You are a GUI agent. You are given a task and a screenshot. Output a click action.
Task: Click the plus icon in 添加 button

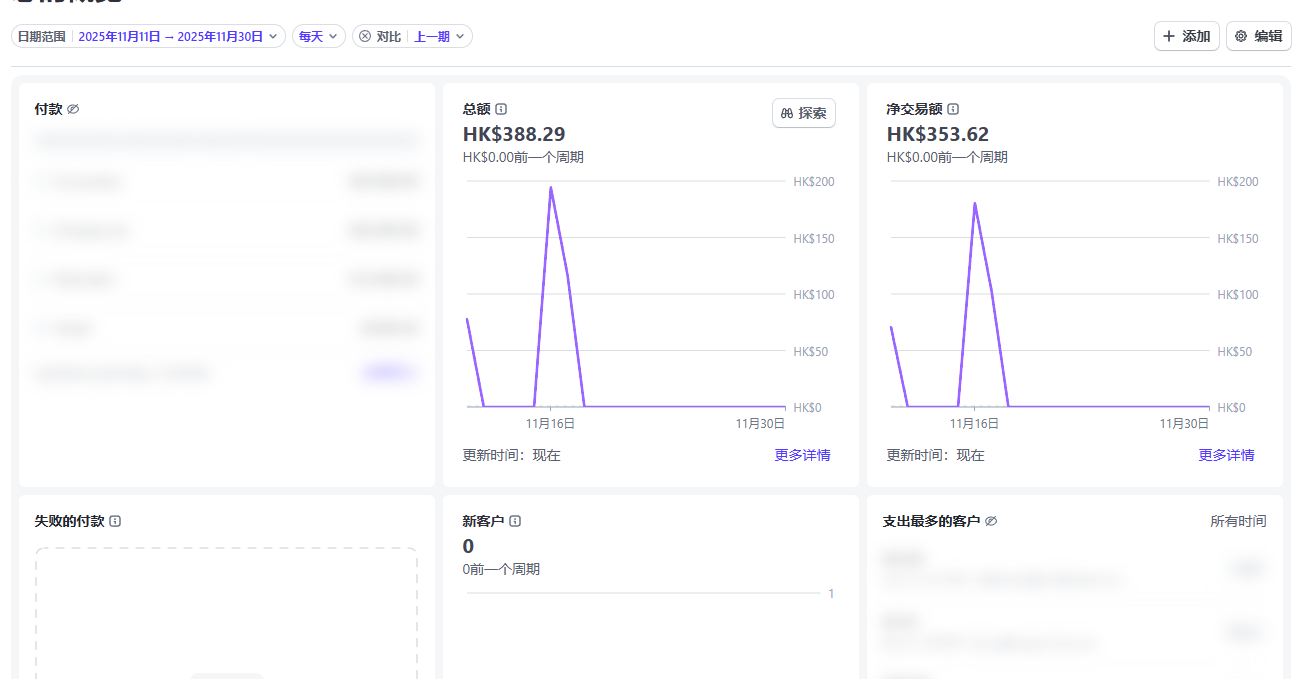[x=1169, y=36]
